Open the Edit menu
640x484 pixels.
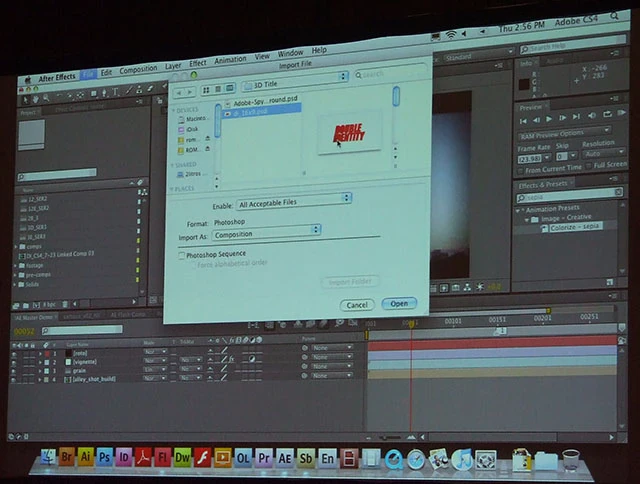coord(106,72)
